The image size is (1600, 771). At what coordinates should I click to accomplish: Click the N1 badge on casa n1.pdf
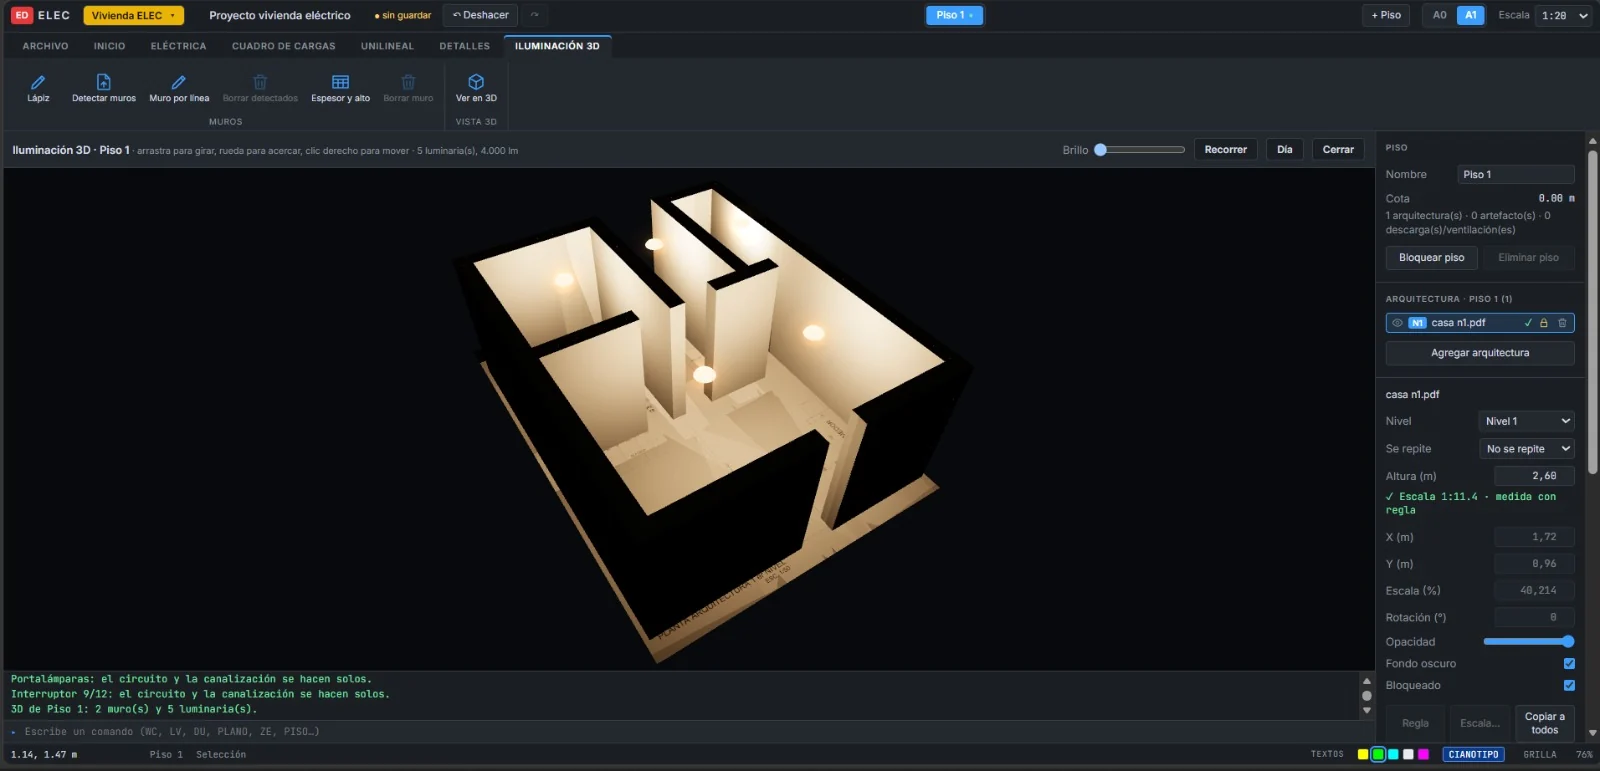[x=1417, y=323]
